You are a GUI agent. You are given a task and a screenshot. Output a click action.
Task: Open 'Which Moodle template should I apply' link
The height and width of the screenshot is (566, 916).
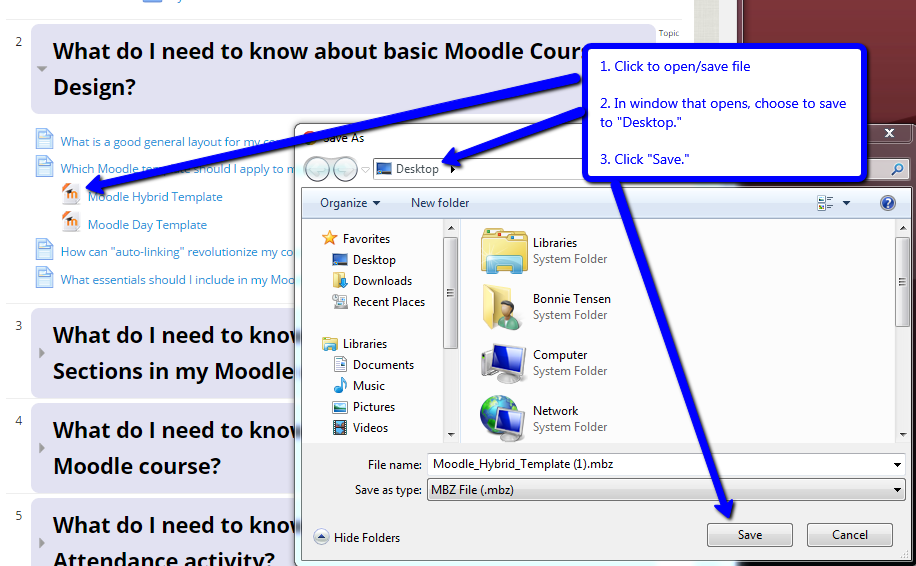[x=178, y=169]
